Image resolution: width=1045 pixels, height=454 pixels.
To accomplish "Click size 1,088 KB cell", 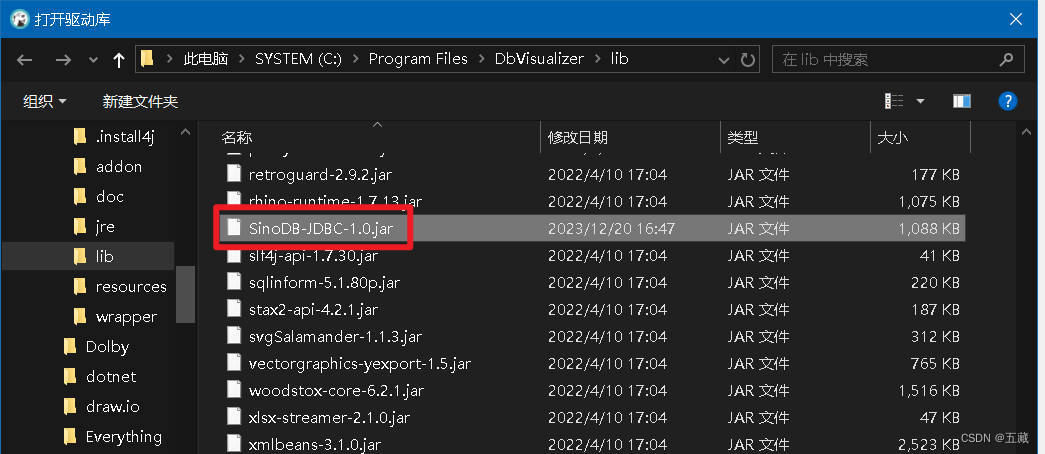I will pos(928,229).
